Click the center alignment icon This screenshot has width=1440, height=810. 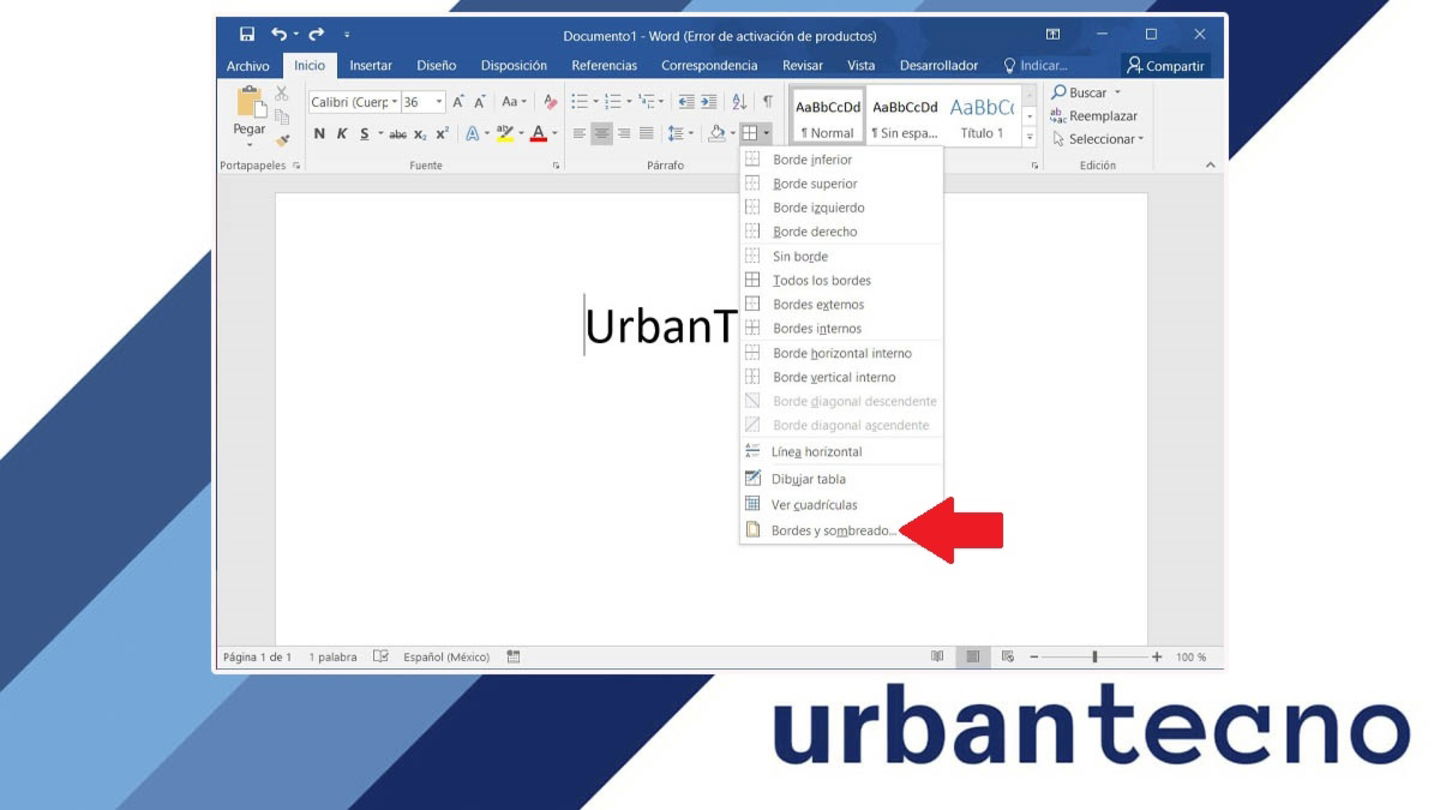click(601, 133)
